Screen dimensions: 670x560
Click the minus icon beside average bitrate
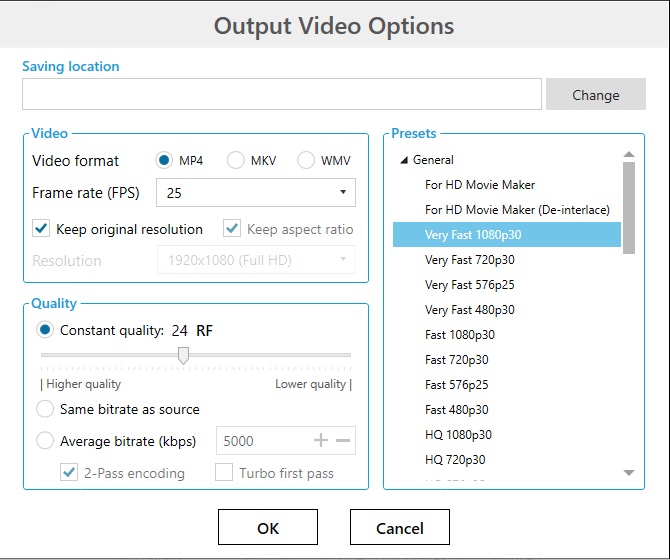click(342, 441)
